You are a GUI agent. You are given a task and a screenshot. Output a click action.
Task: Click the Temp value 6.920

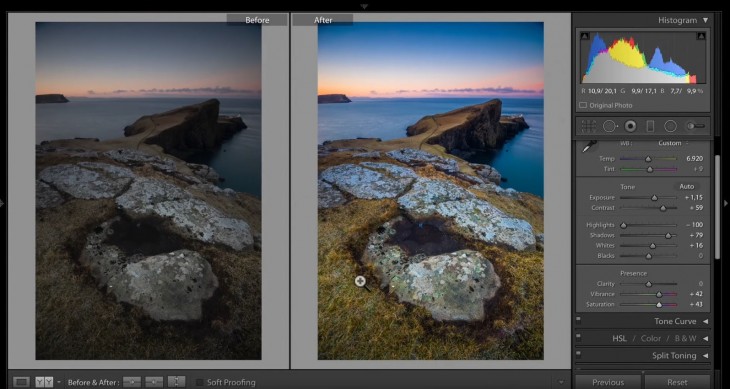[x=694, y=159]
